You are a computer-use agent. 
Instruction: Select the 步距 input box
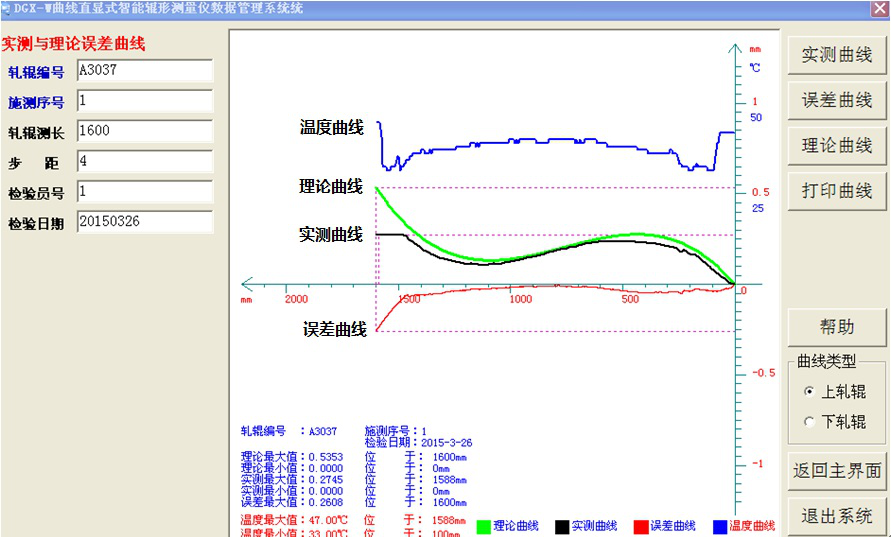pyautogui.click(x=144, y=161)
